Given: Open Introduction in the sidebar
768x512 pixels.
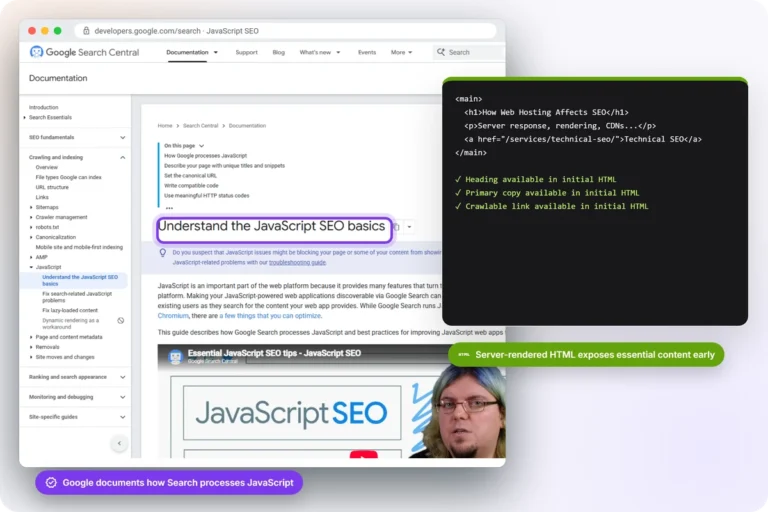Looking at the screenshot, I should pyautogui.click(x=43, y=107).
